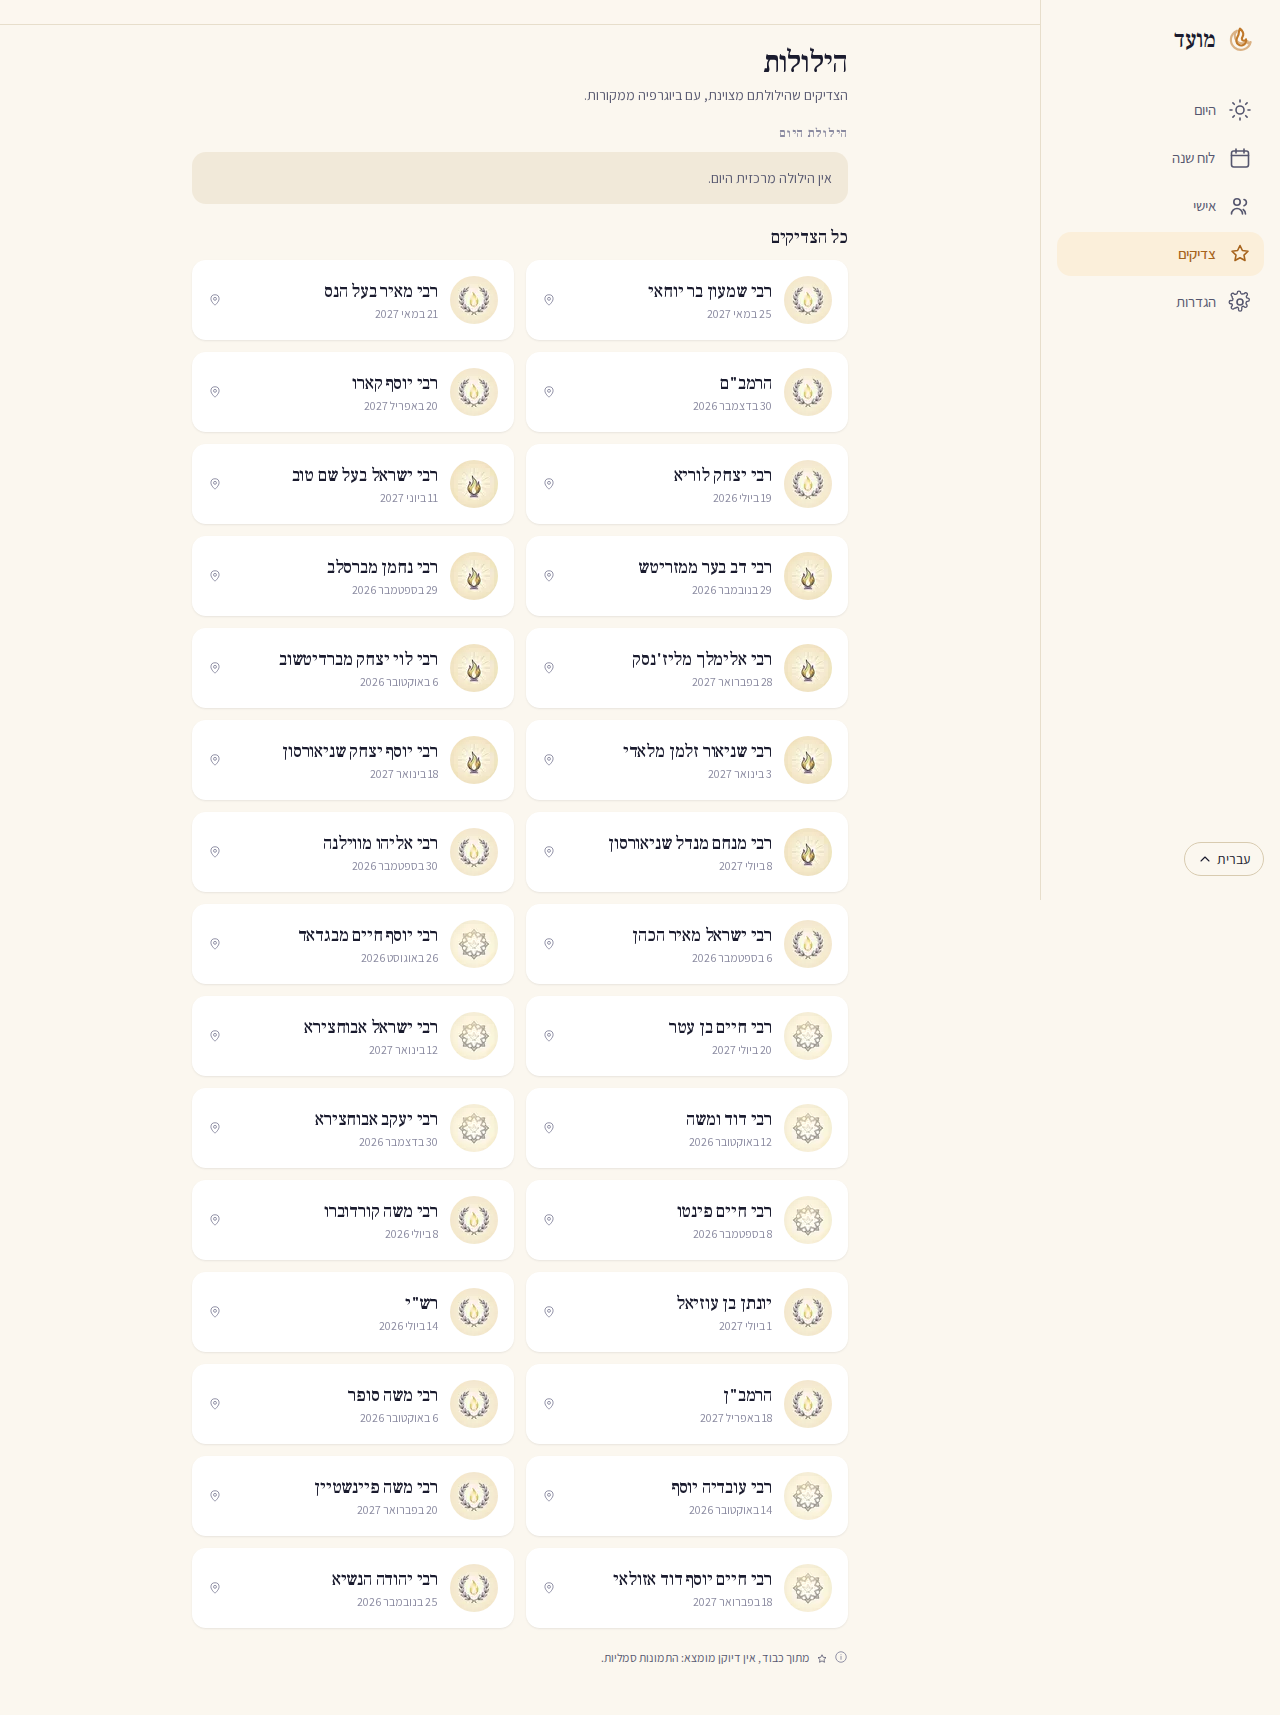Expand the עברית language selector

pos(1224,859)
